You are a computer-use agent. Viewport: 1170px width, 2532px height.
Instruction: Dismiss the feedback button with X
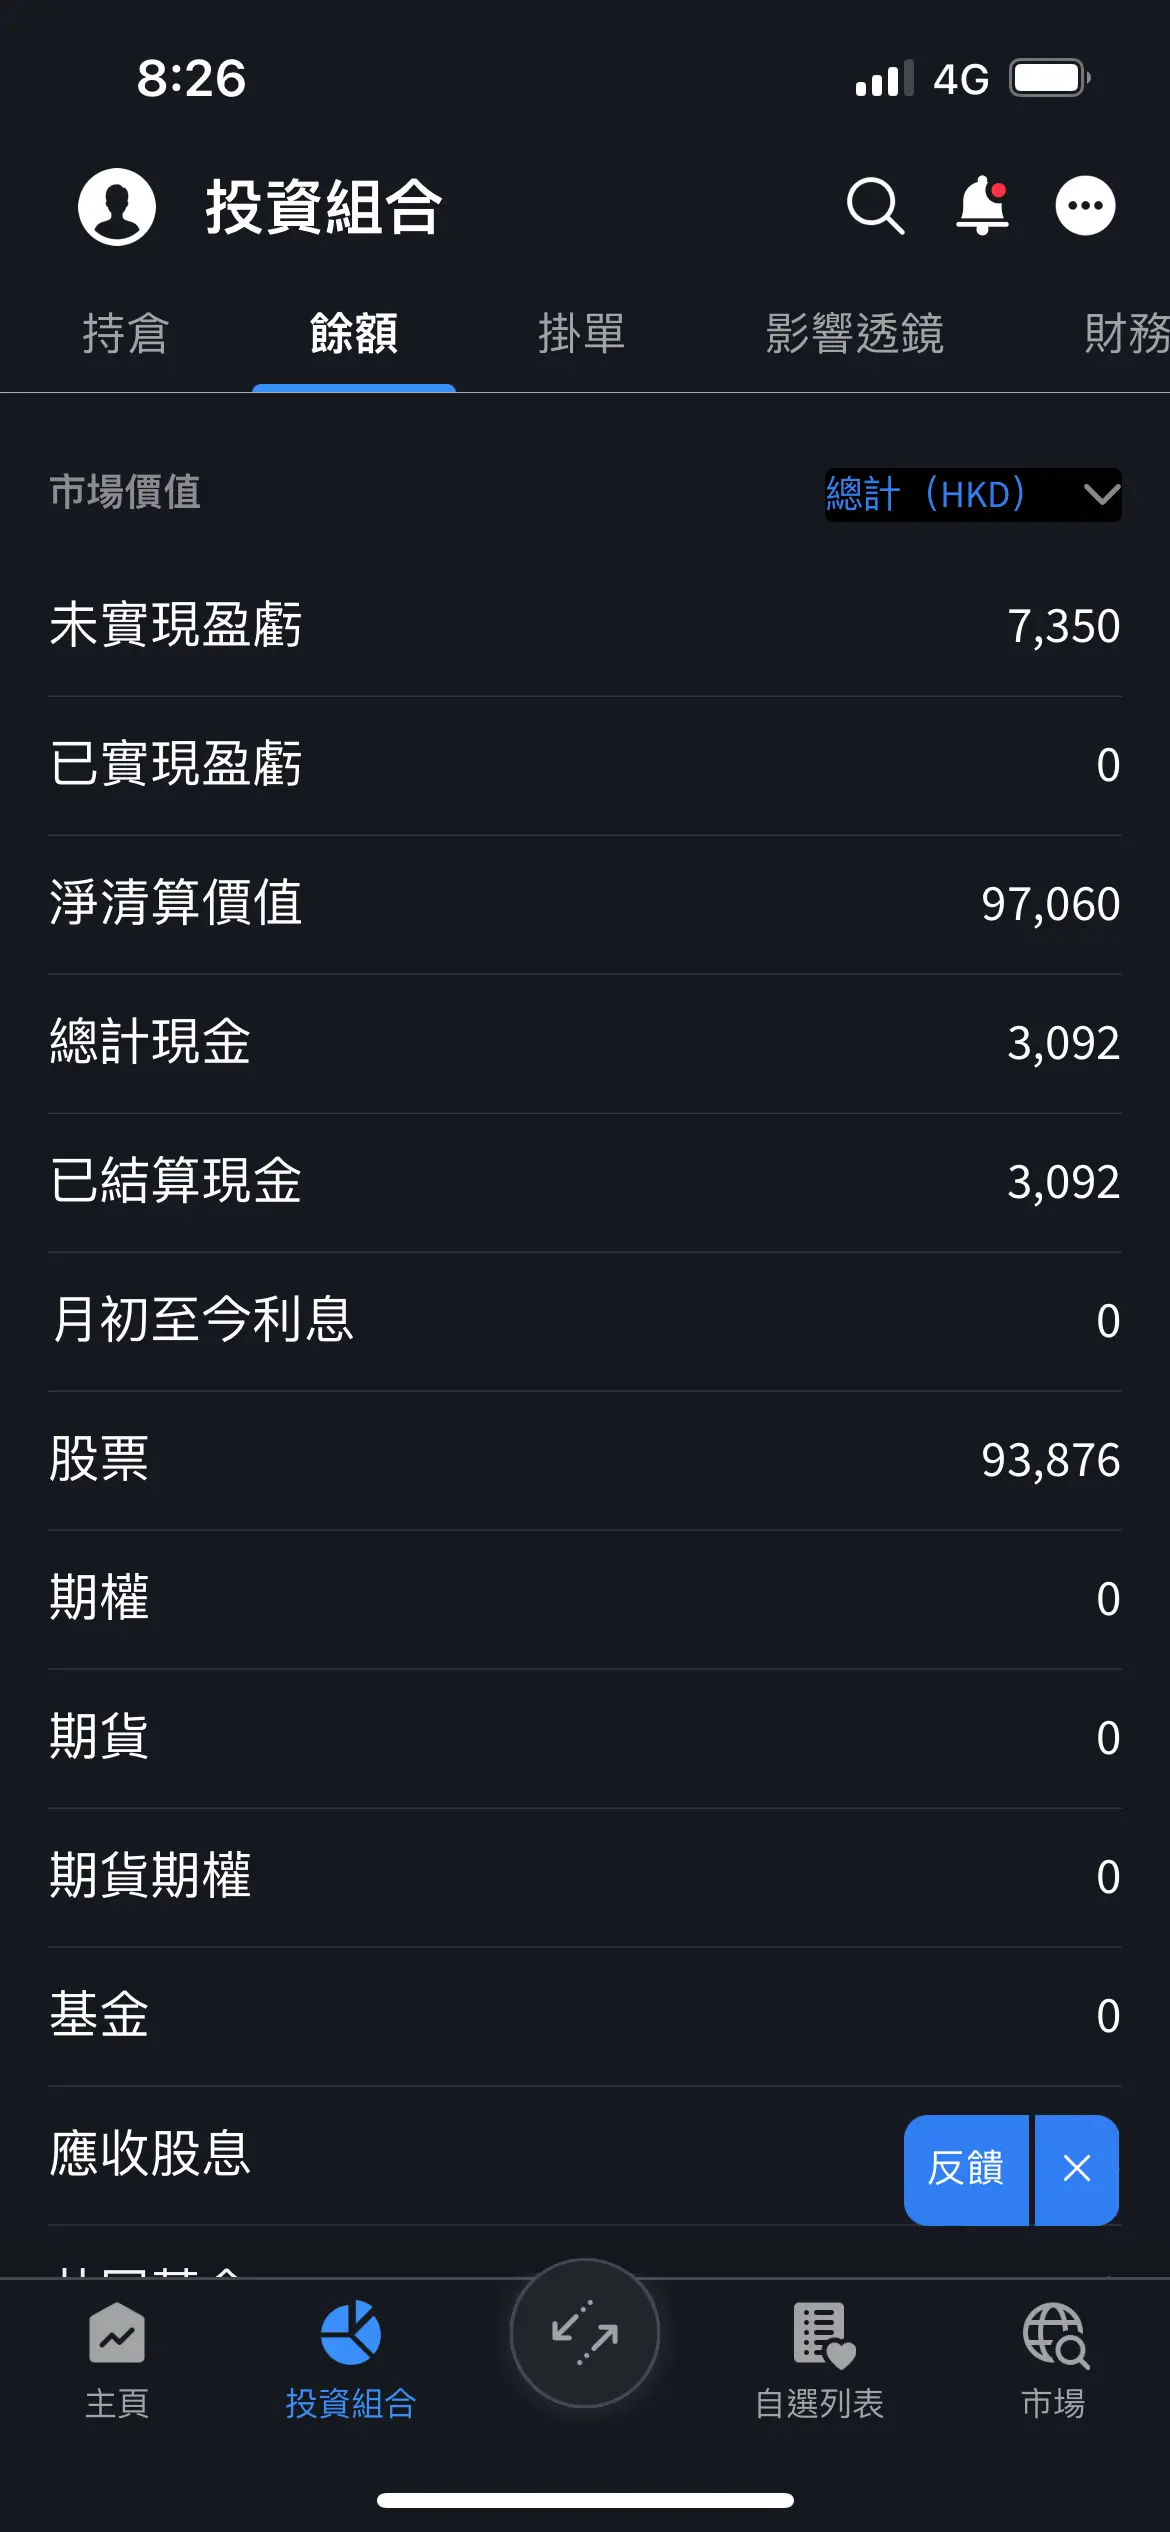(x=1077, y=2170)
